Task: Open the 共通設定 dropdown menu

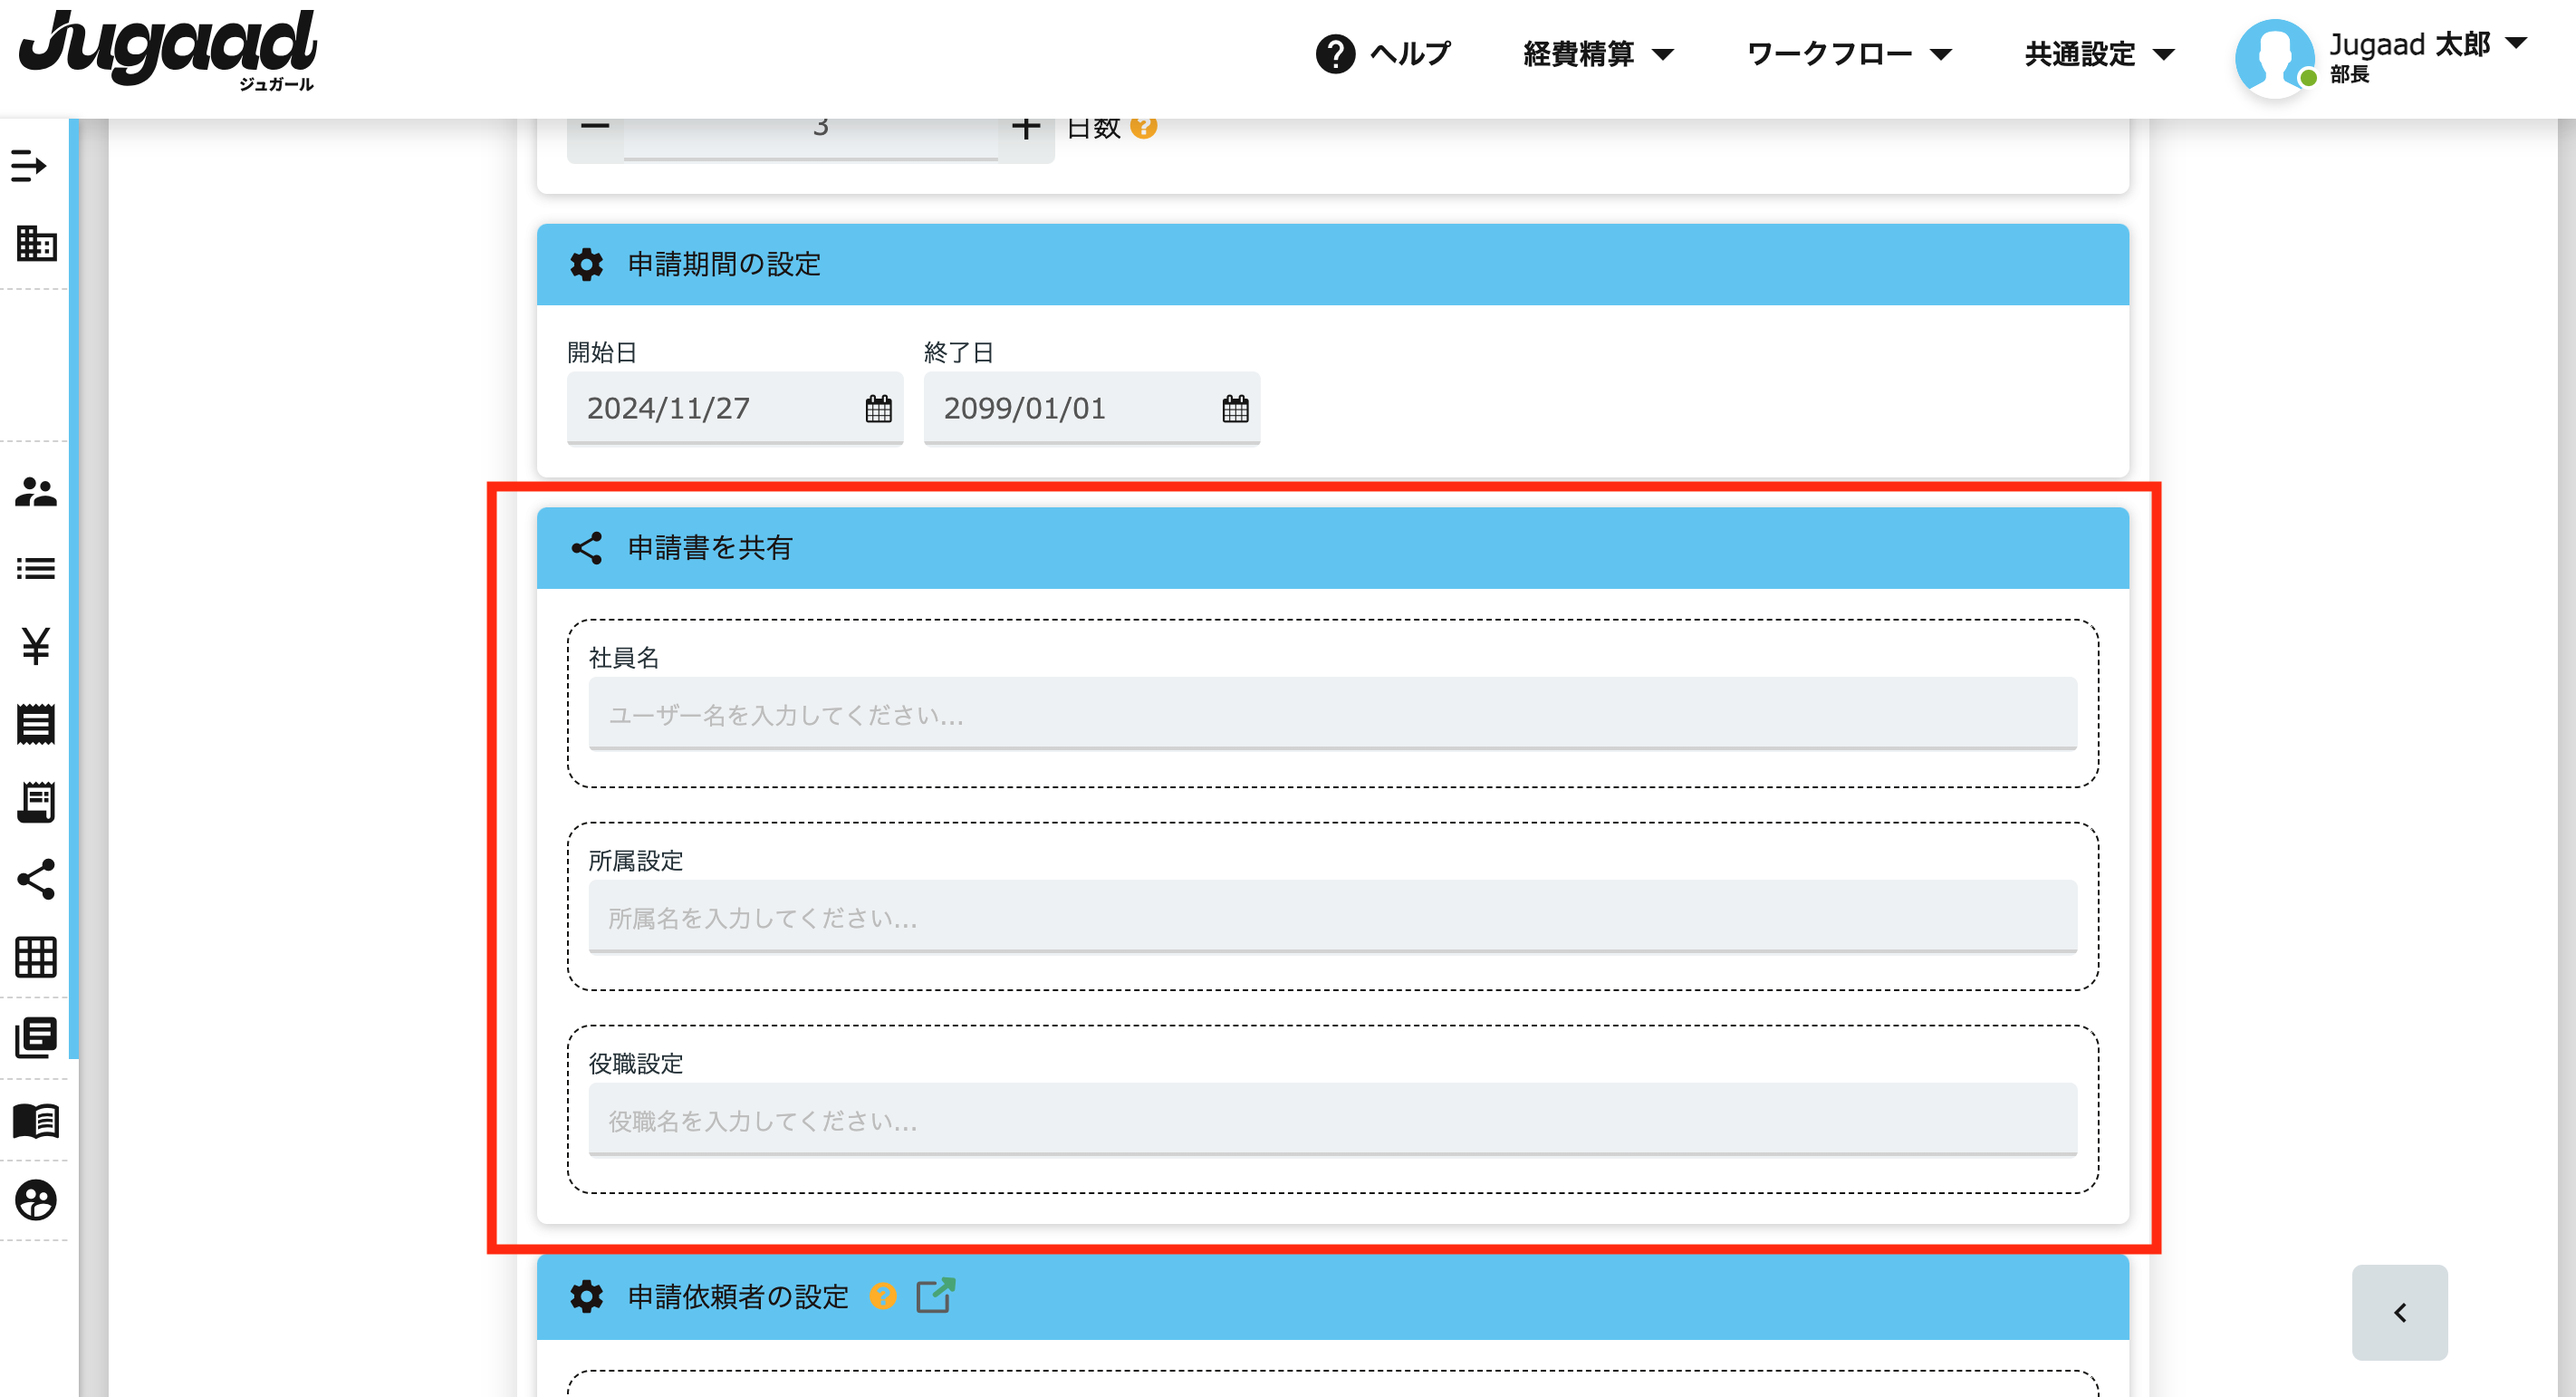Action: tap(2099, 54)
